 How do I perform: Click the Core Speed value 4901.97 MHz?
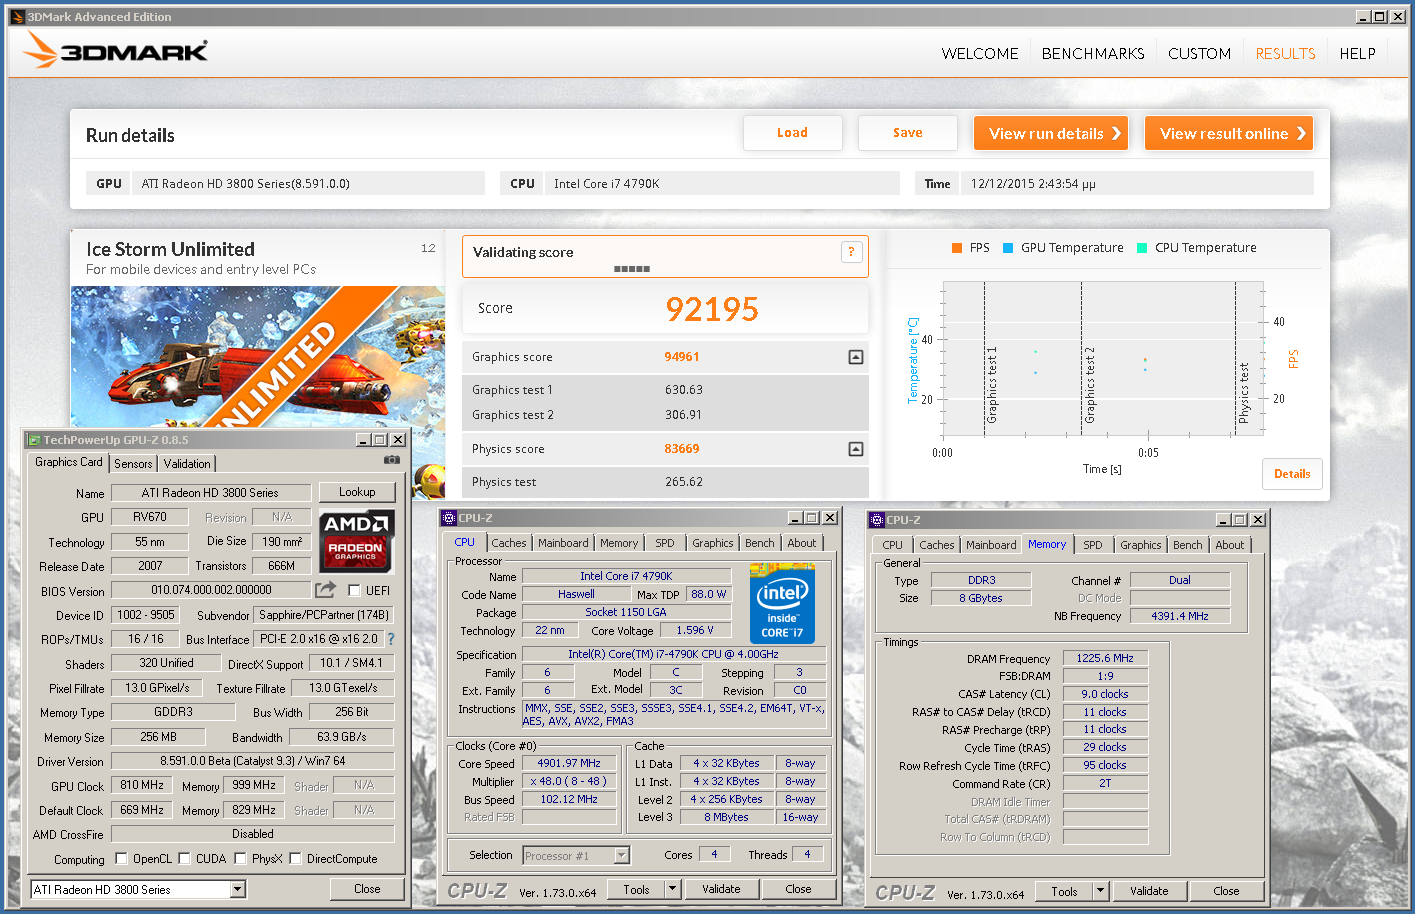point(569,763)
